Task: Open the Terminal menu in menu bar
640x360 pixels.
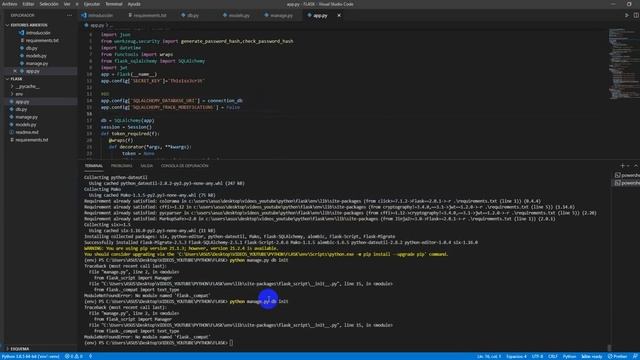Action: point(113,4)
